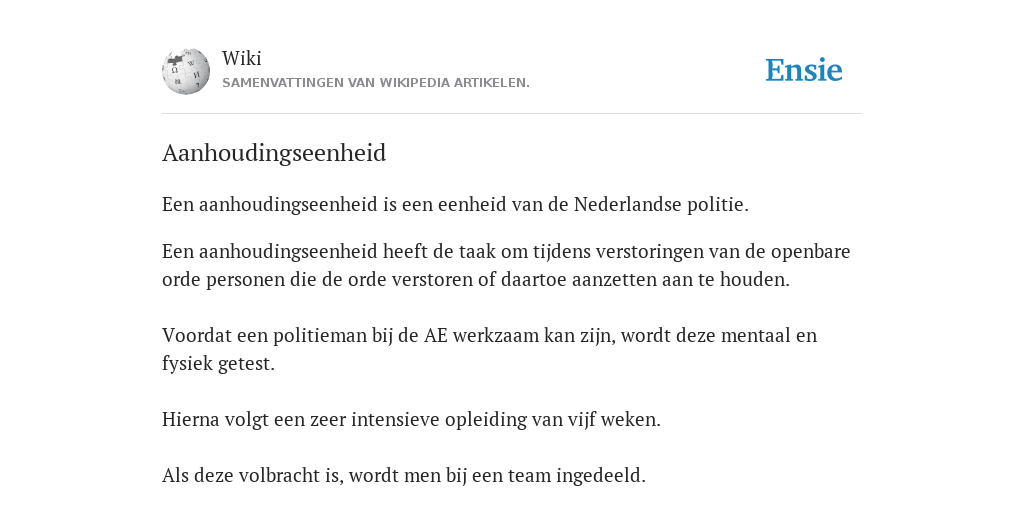Click the horizontal divider below the header

pyautogui.click(x=512, y=114)
